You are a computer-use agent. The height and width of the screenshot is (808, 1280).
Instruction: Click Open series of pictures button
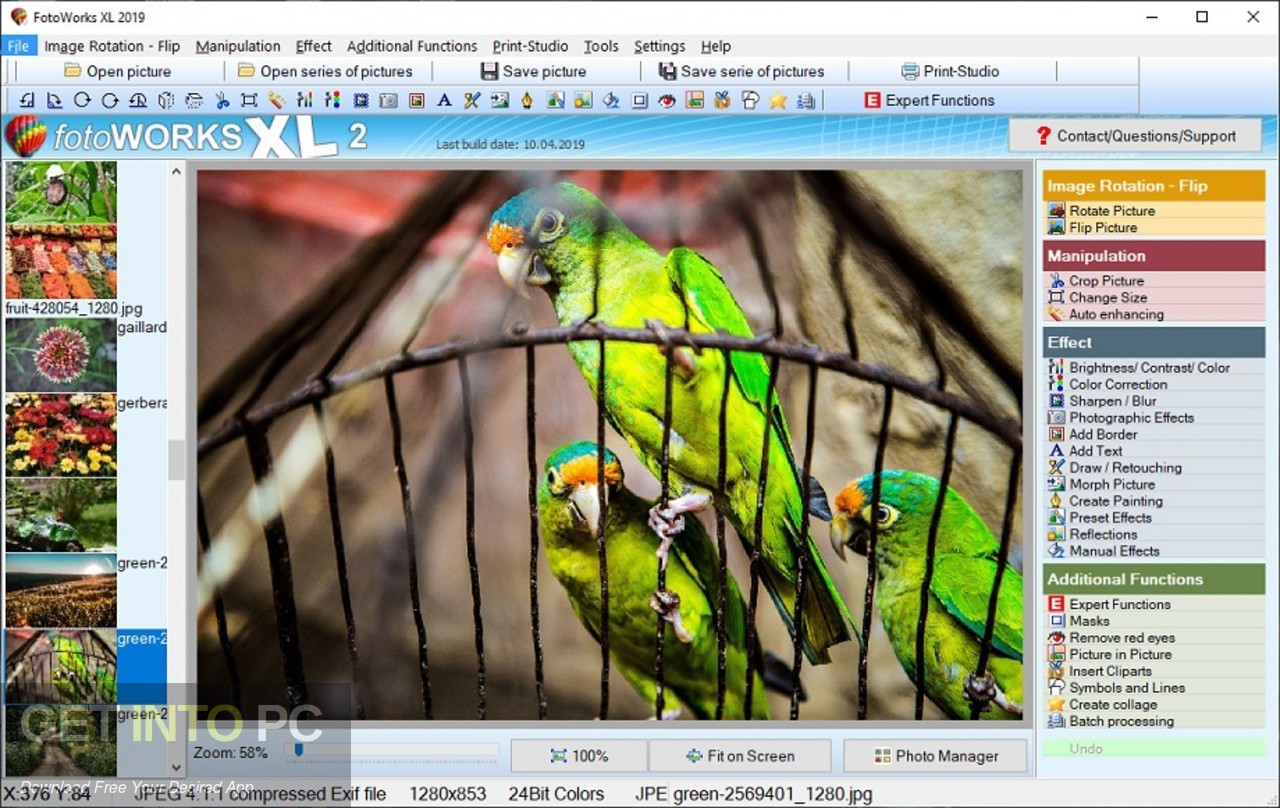[x=325, y=71]
